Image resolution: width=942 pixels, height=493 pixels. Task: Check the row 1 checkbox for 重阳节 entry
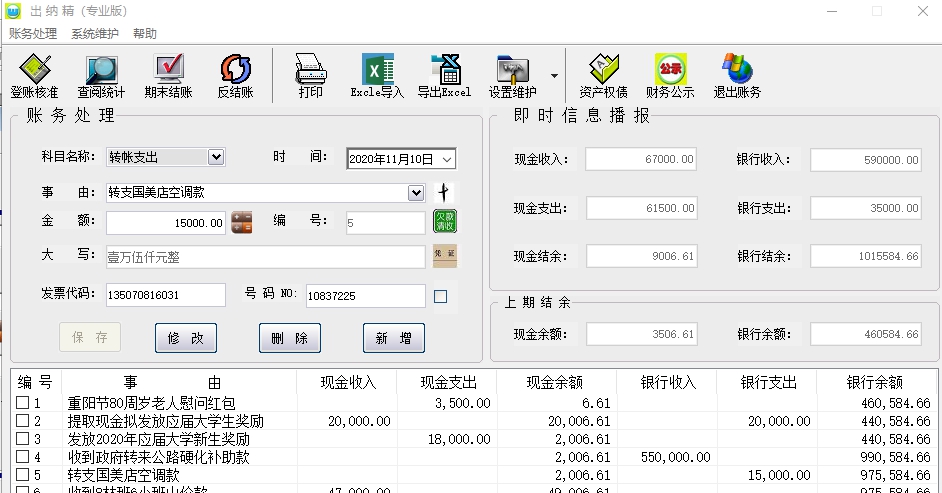(22, 402)
